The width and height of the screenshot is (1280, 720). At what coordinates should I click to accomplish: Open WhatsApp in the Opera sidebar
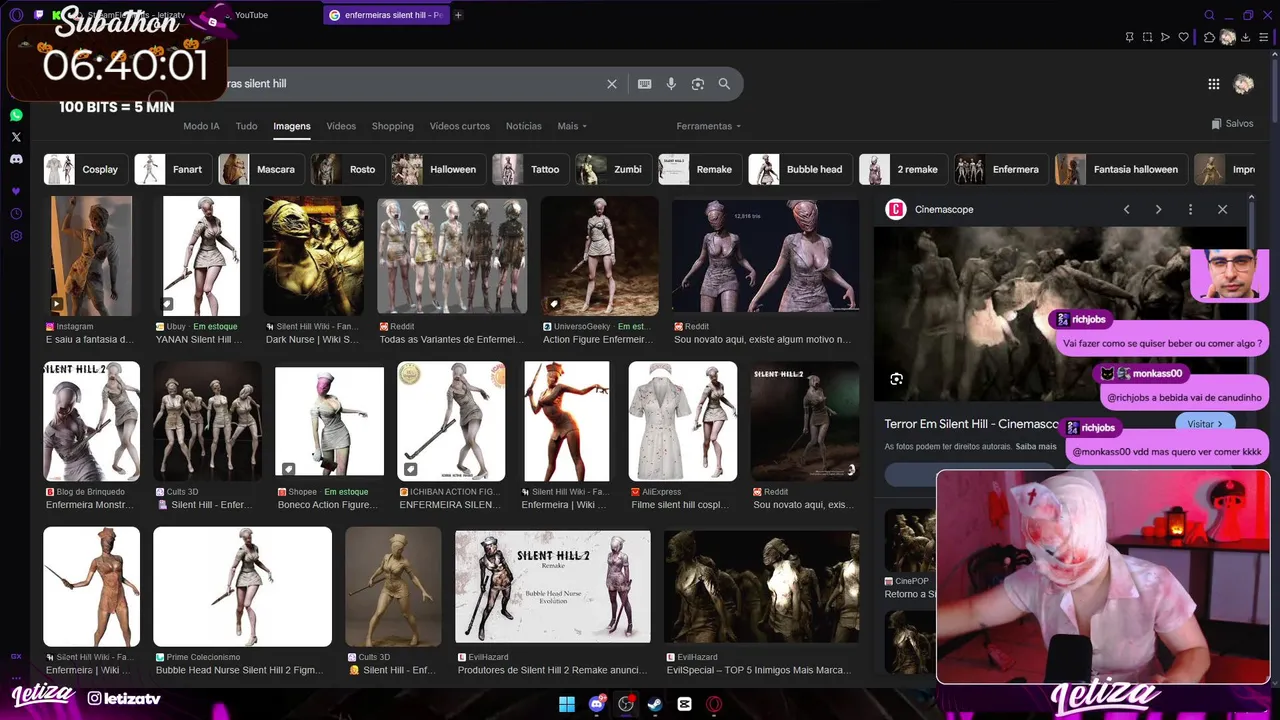(16, 115)
